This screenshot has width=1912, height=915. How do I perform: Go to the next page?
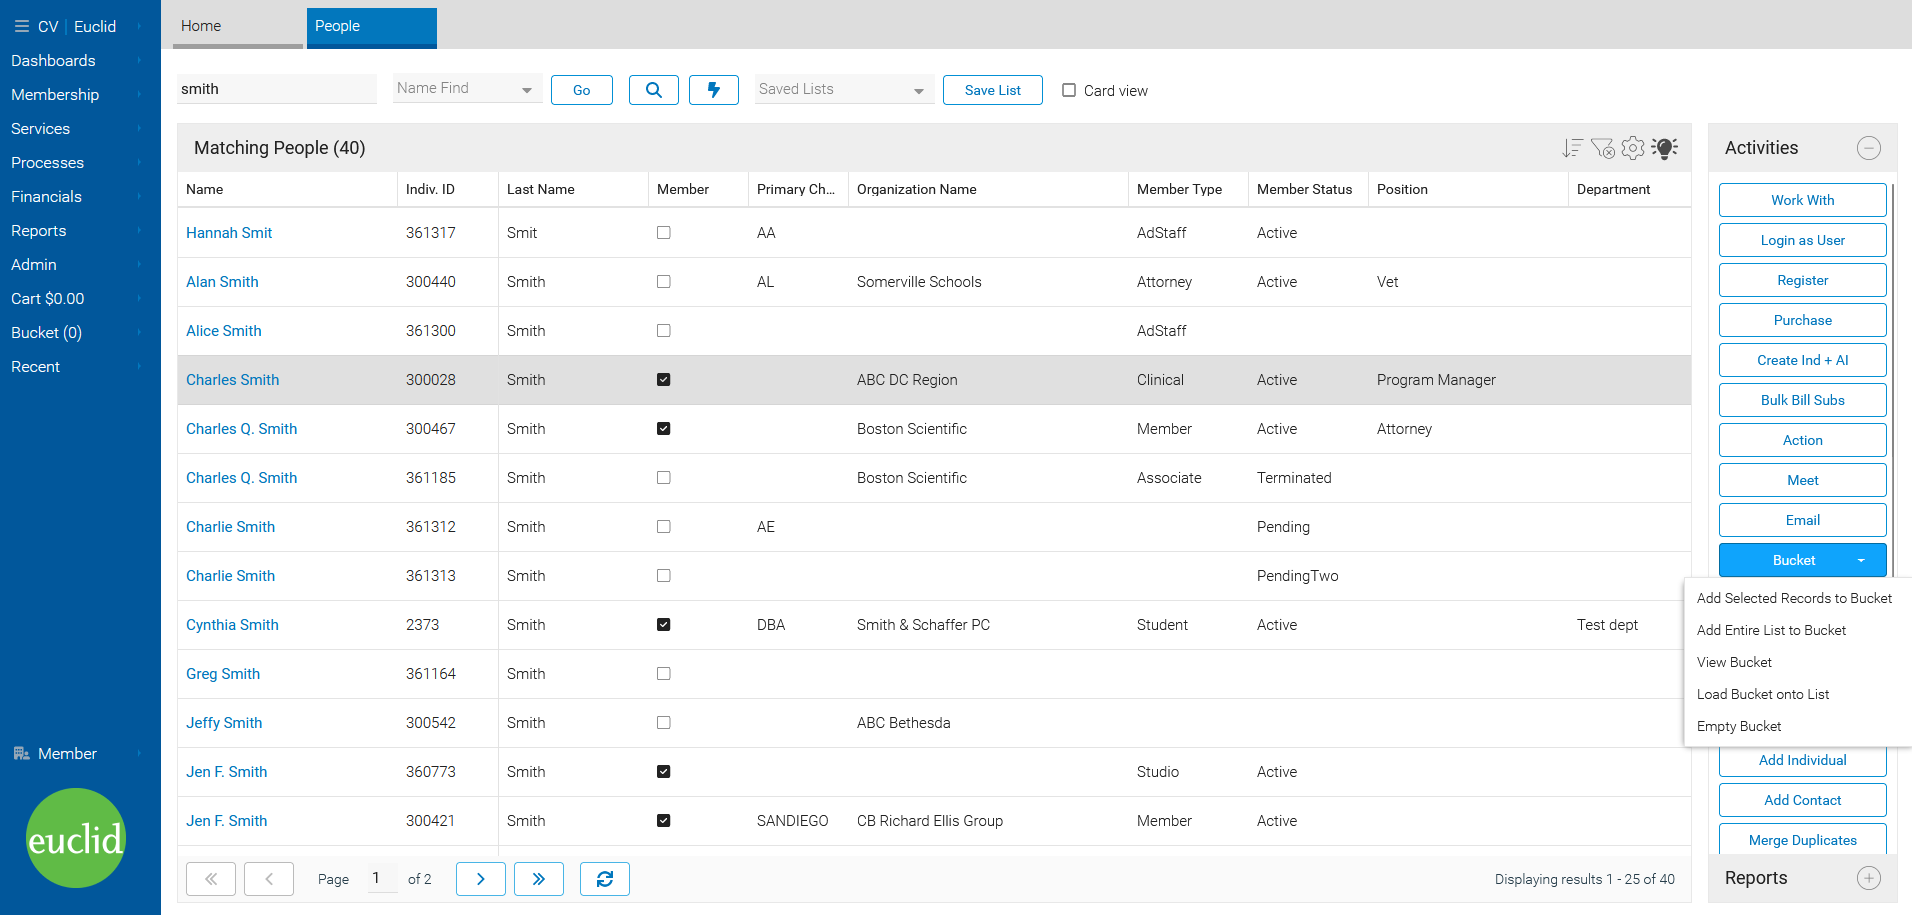tap(481, 879)
